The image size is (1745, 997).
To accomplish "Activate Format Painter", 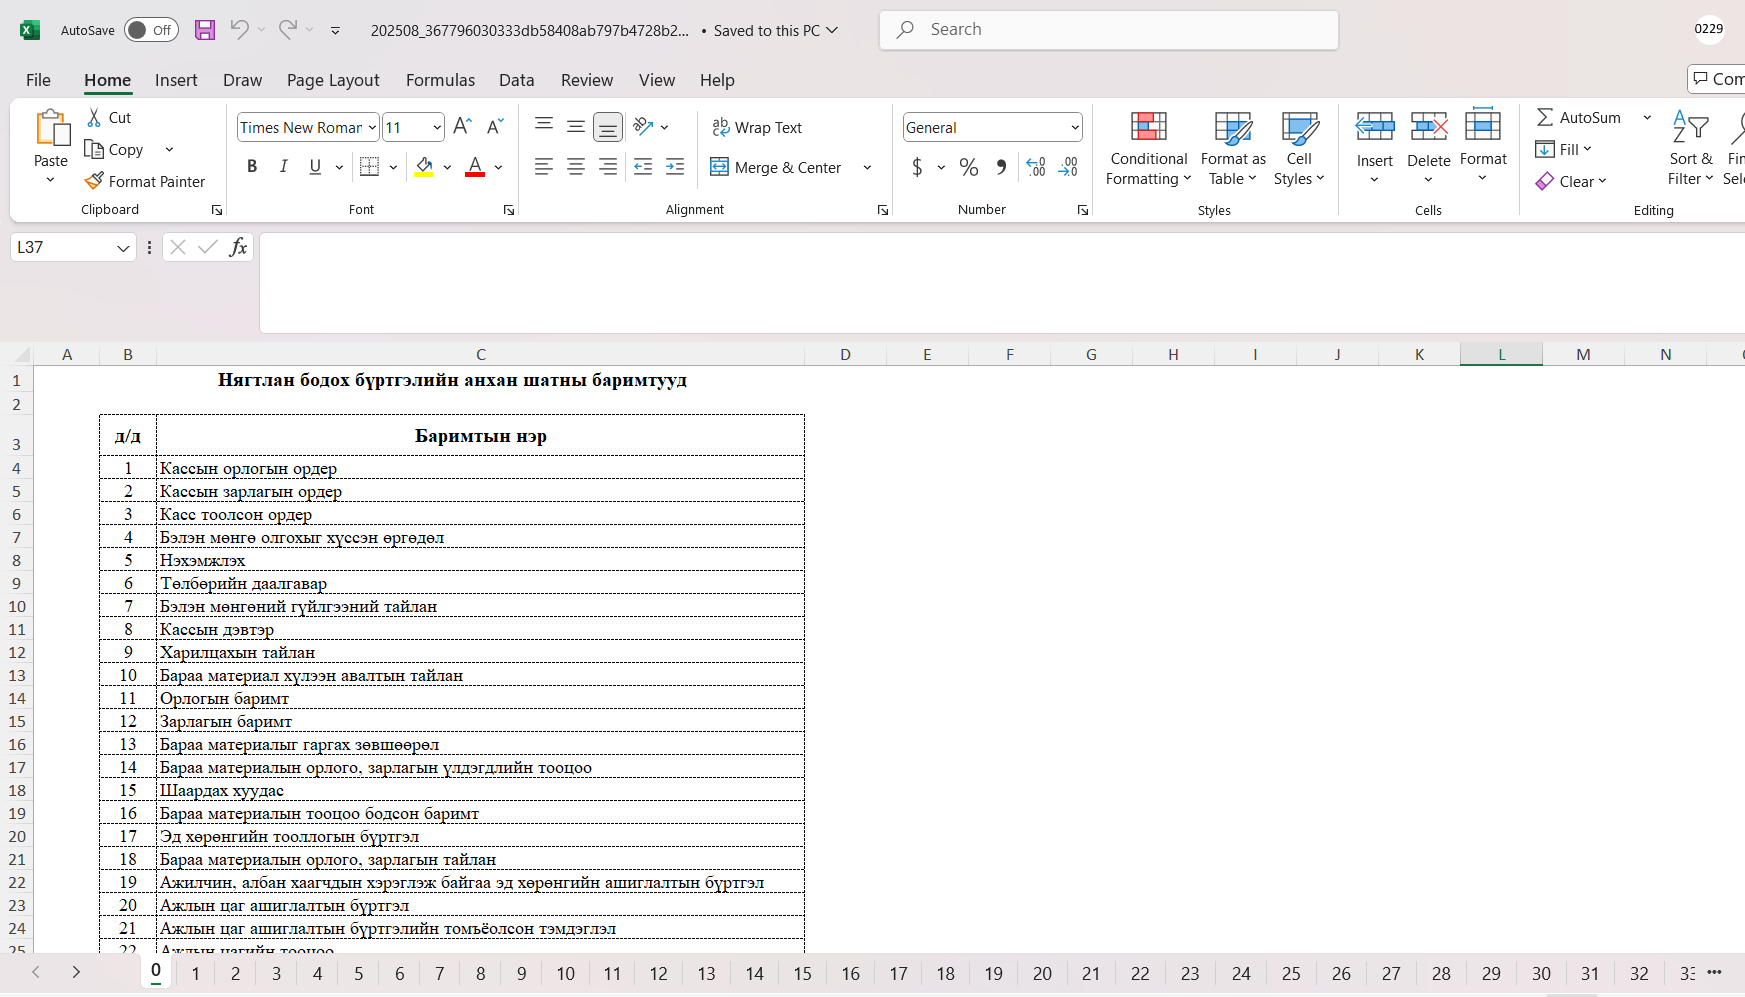I will coord(145,181).
